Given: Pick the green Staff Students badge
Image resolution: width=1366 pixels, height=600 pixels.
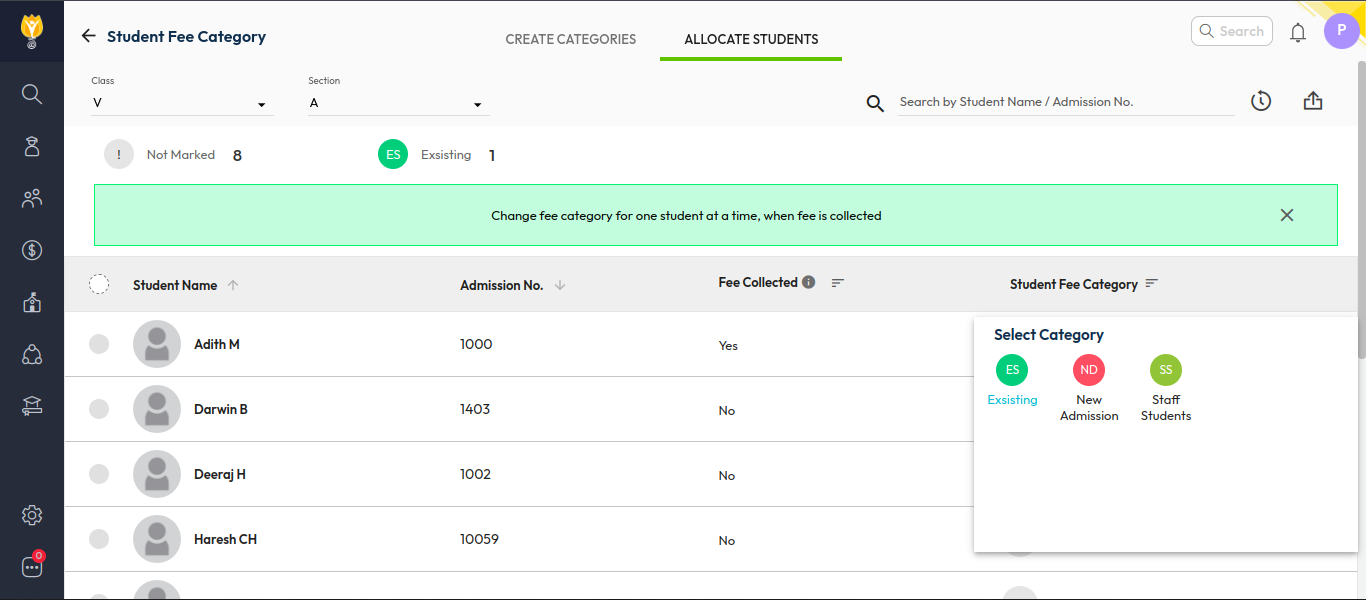Looking at the screenshot, I should [1166, 371].
